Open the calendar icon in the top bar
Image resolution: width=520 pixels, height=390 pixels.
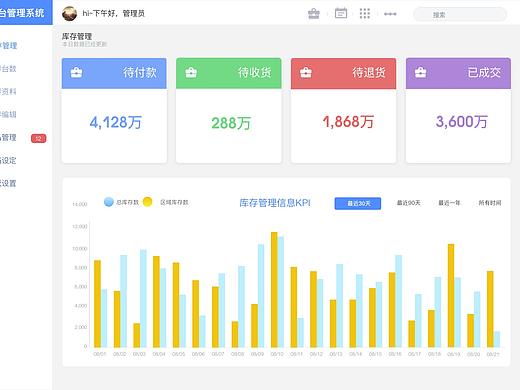(341, 13)
